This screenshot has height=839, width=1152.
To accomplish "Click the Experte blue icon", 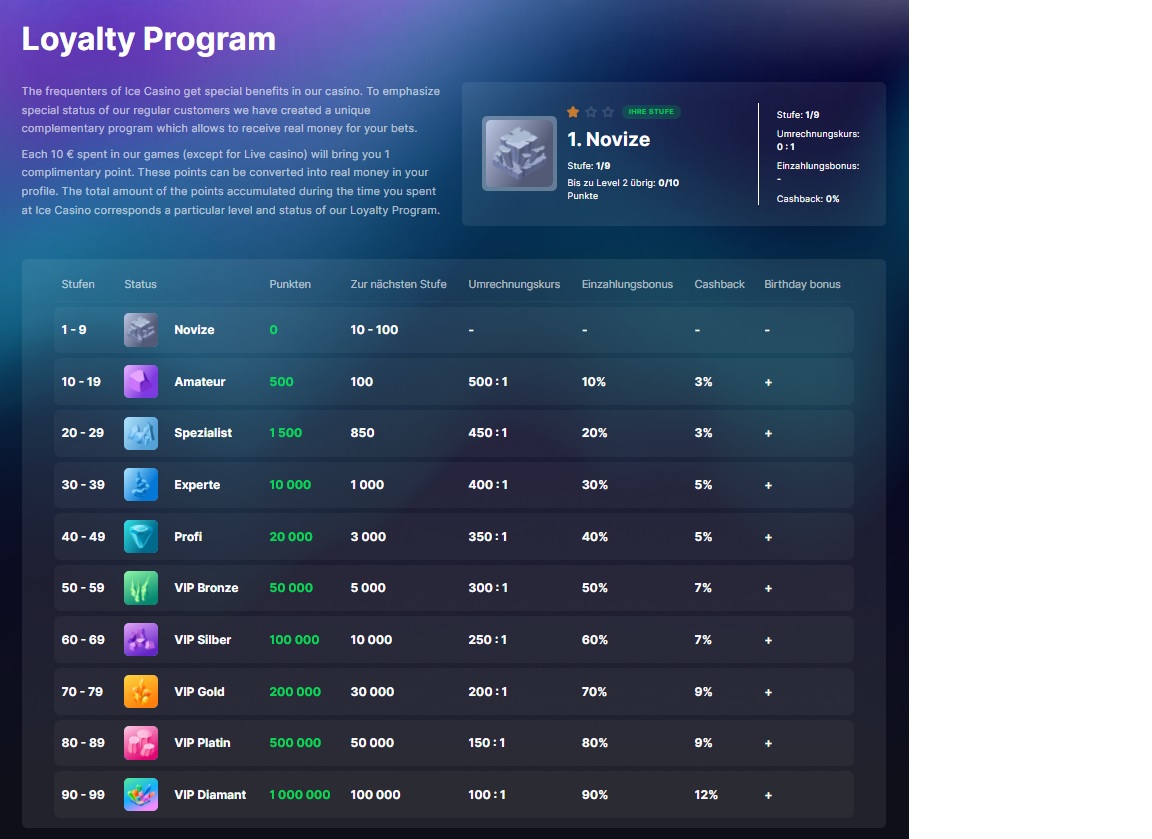I will coord(140,485).
